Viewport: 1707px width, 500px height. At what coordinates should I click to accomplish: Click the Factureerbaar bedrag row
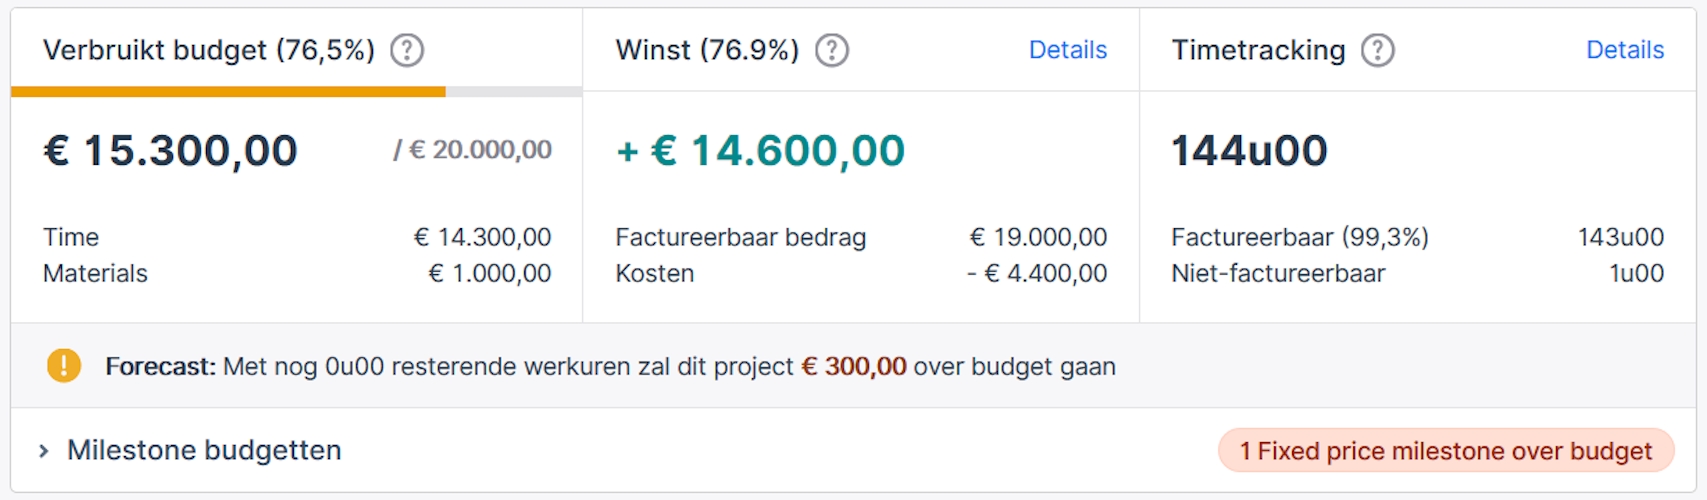click(x=860, y=237)
